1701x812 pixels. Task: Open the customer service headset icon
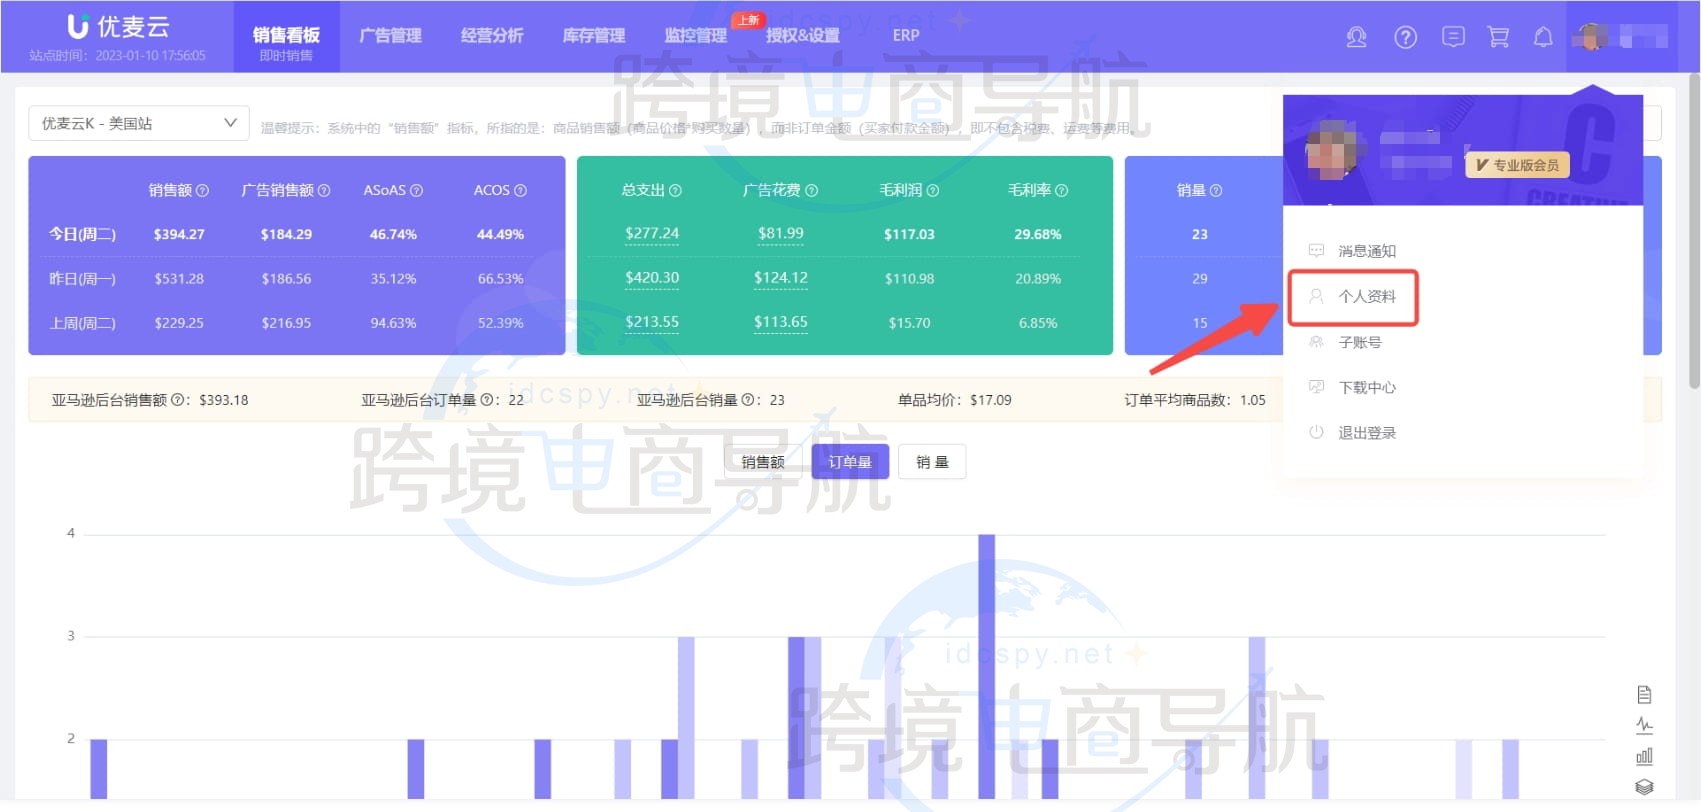[x=1356, y=38]
